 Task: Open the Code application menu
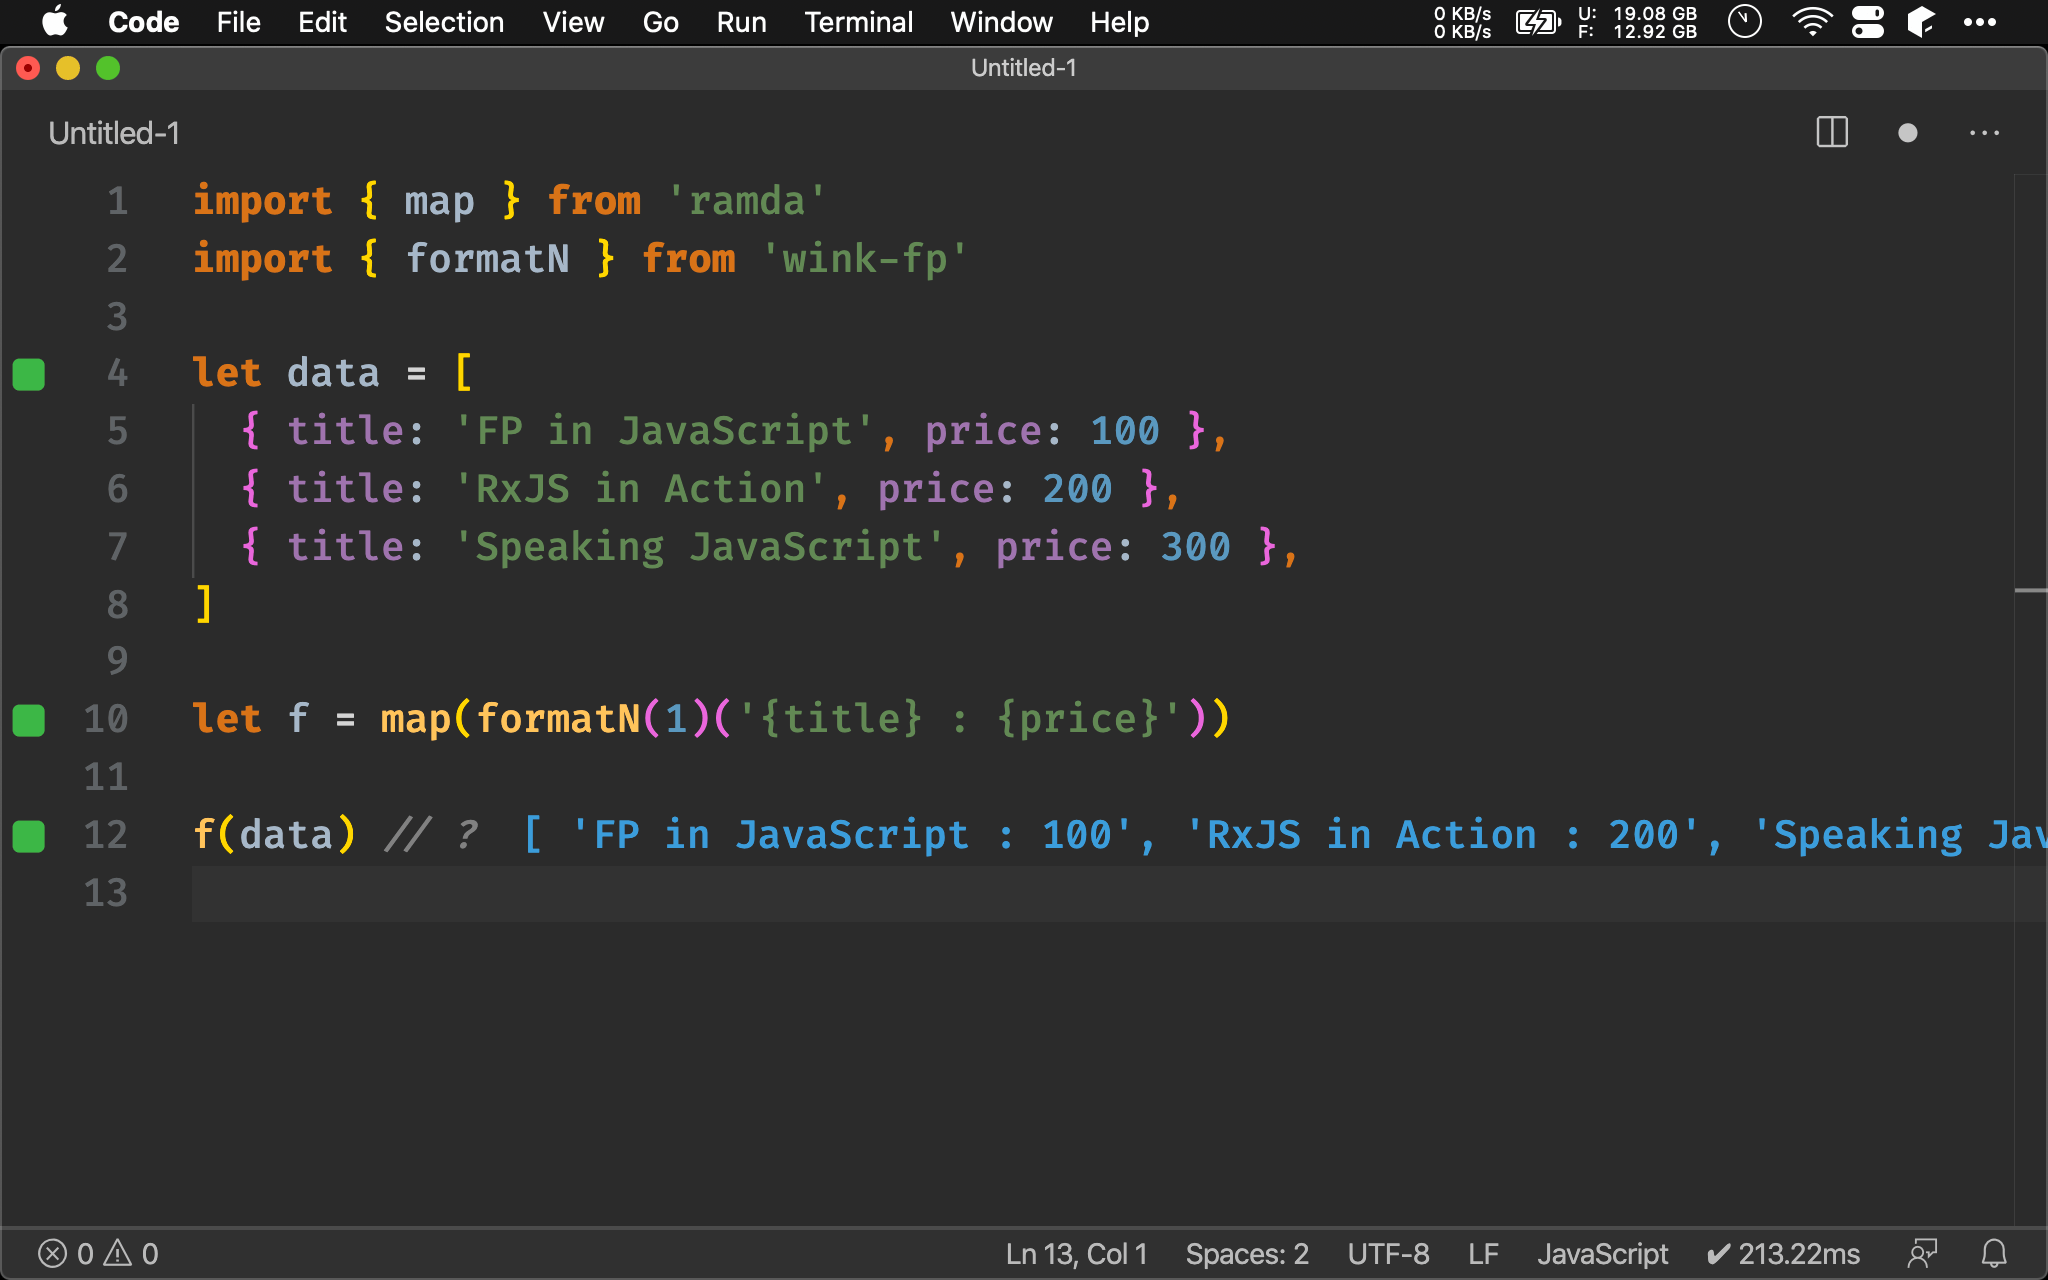click(143, 22)
